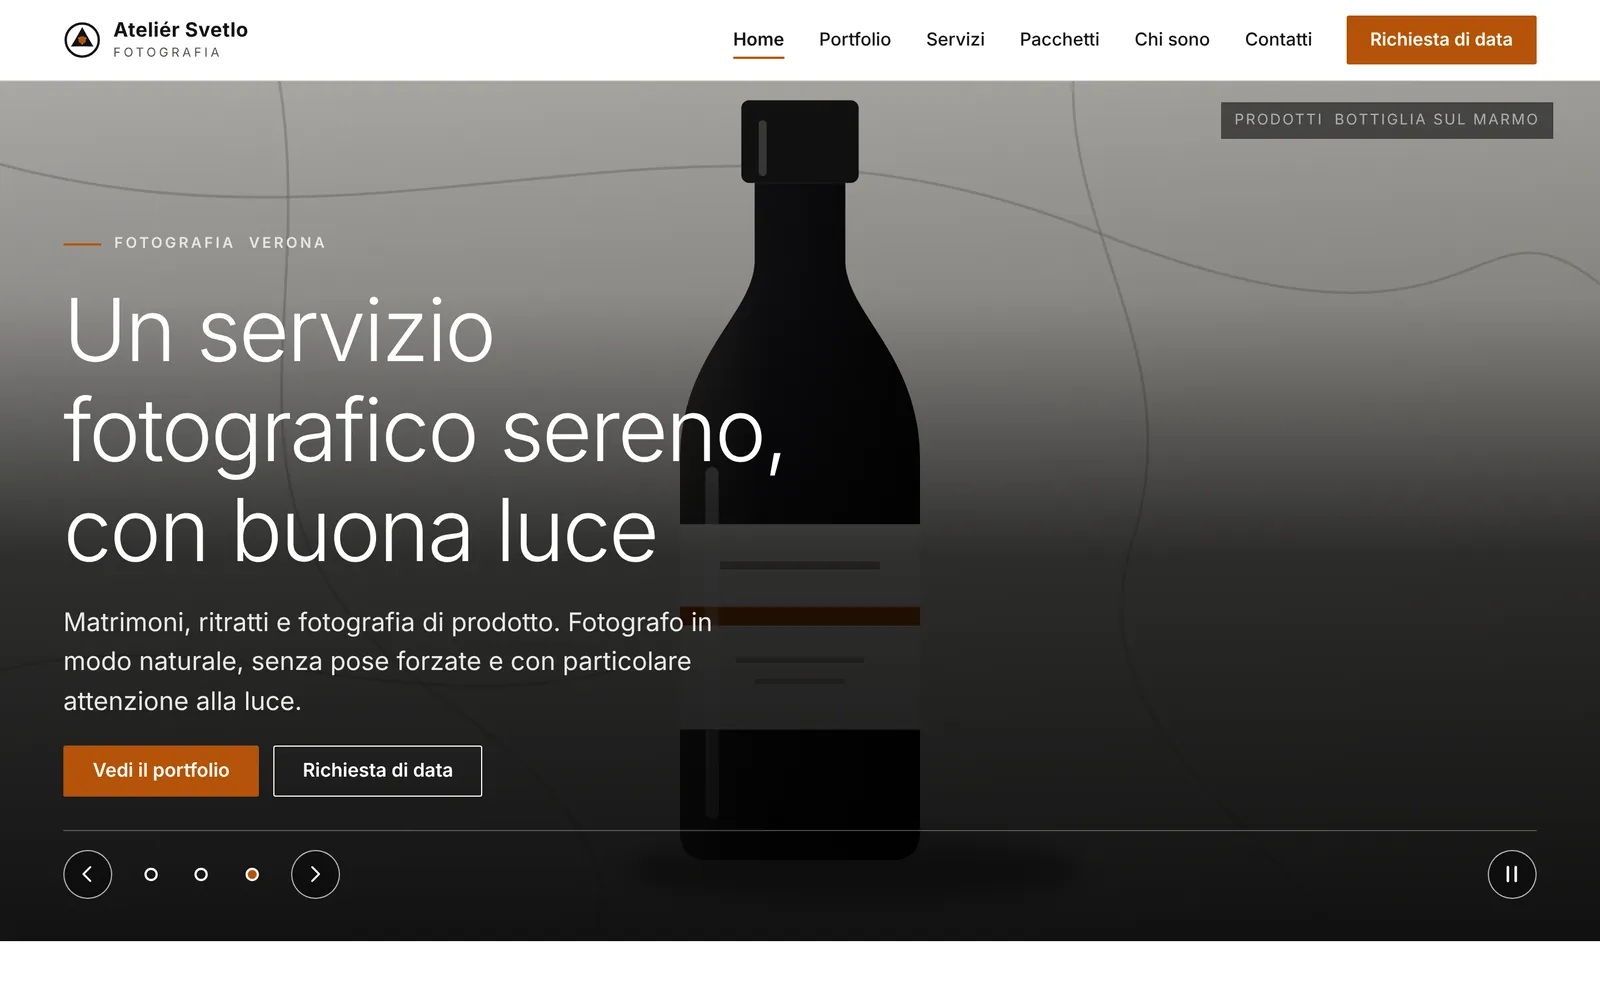Screen dimensions: 1600x1000
Task: Click the Ateliér Svetlo brand name
Action: point(180,30)
